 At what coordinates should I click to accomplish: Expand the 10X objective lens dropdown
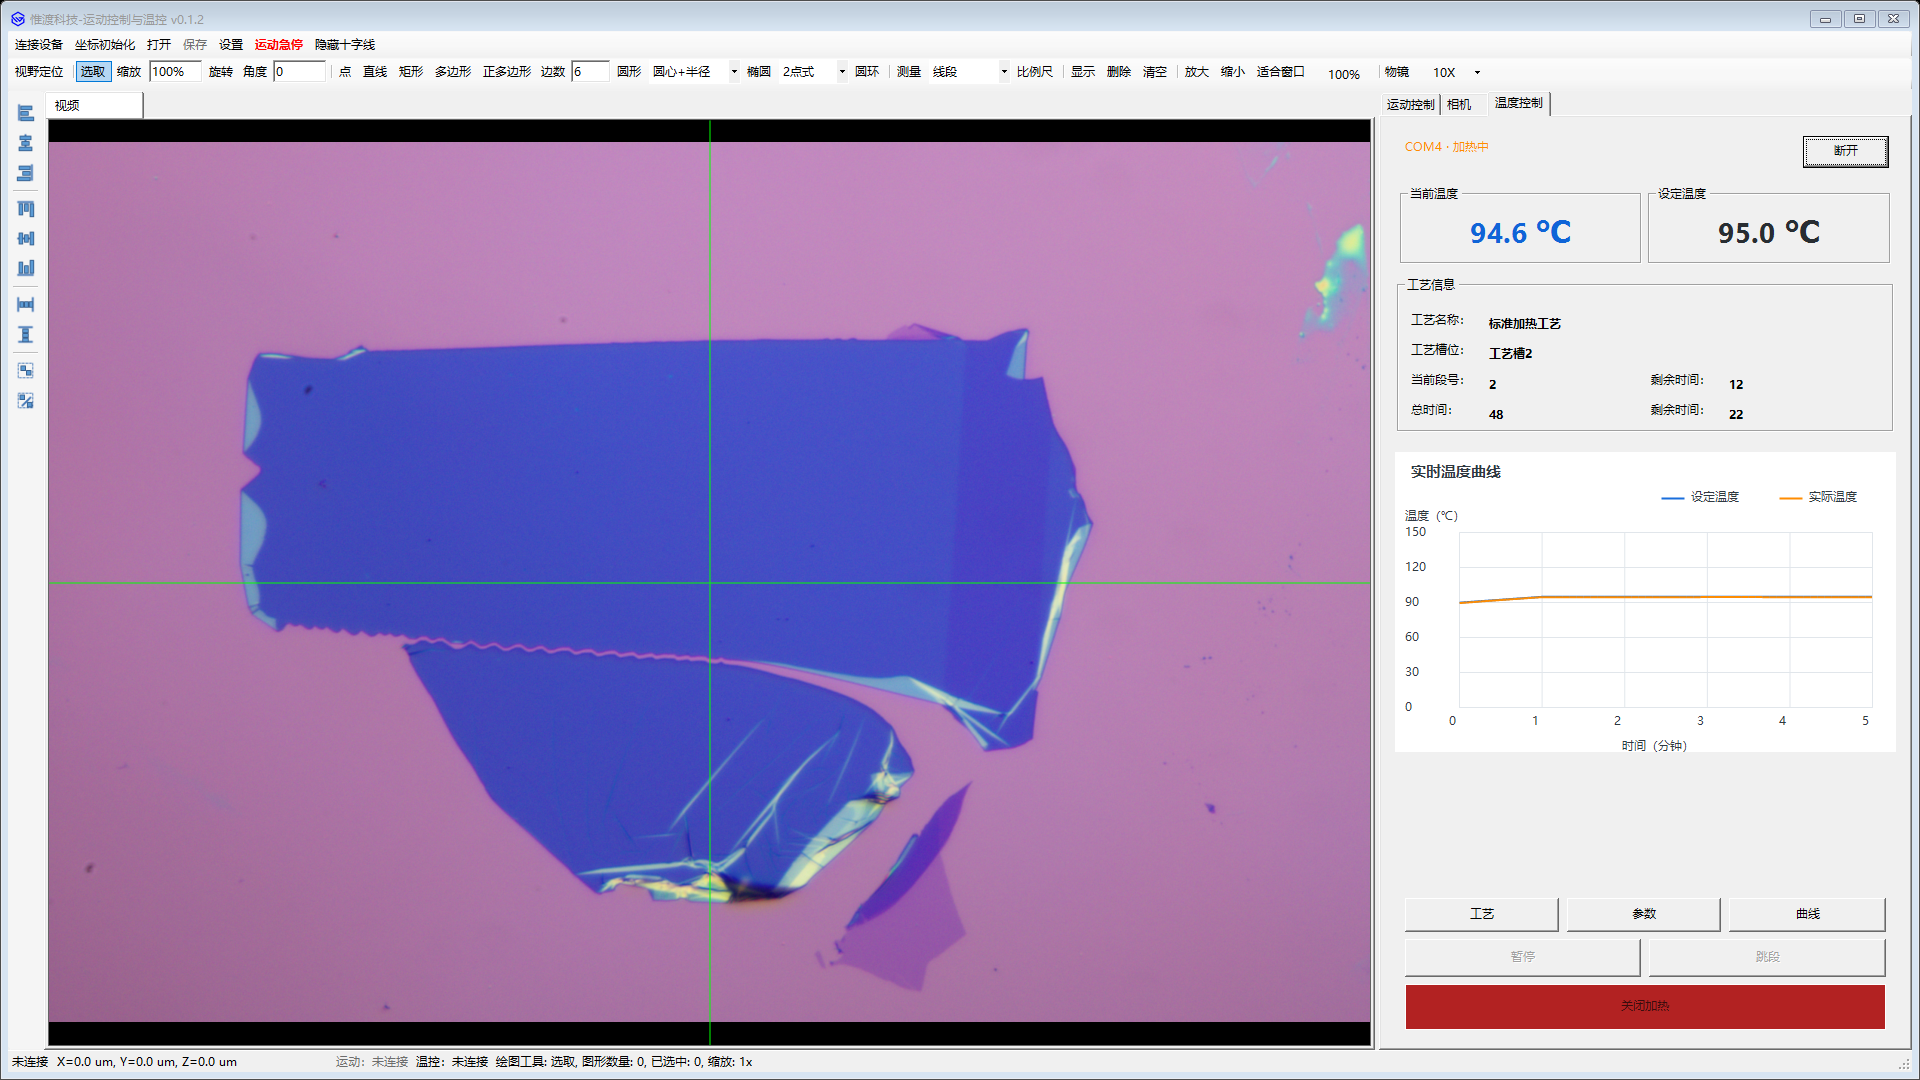coord(1477,73)
